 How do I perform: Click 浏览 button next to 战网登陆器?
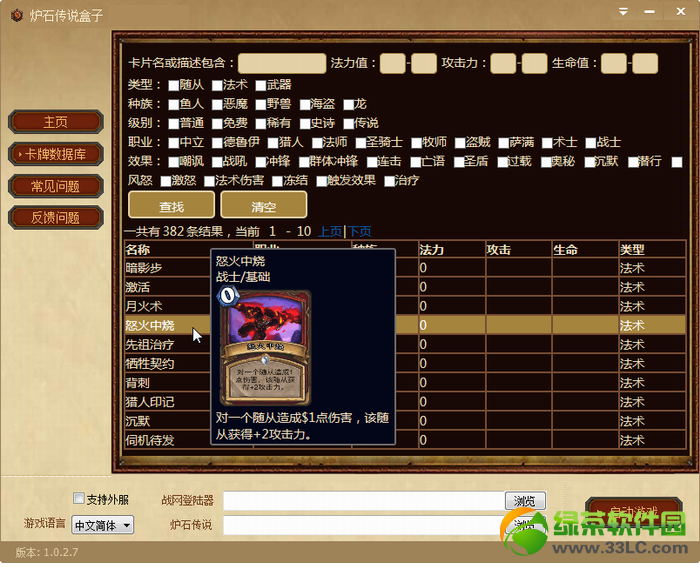[x=525, y=501]
